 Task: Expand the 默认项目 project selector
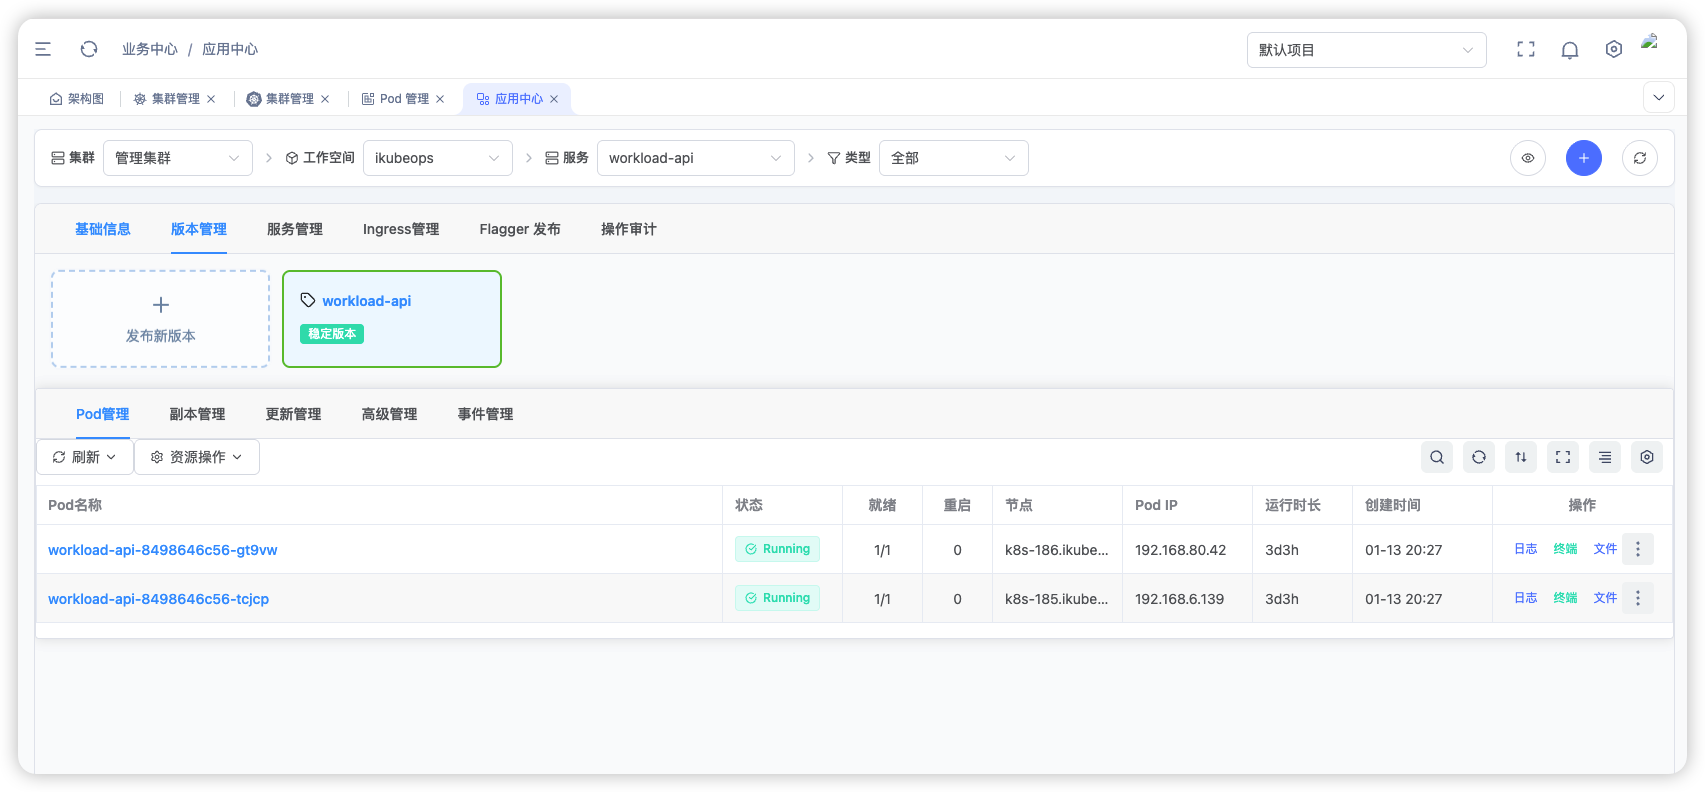click(1366, 50)
